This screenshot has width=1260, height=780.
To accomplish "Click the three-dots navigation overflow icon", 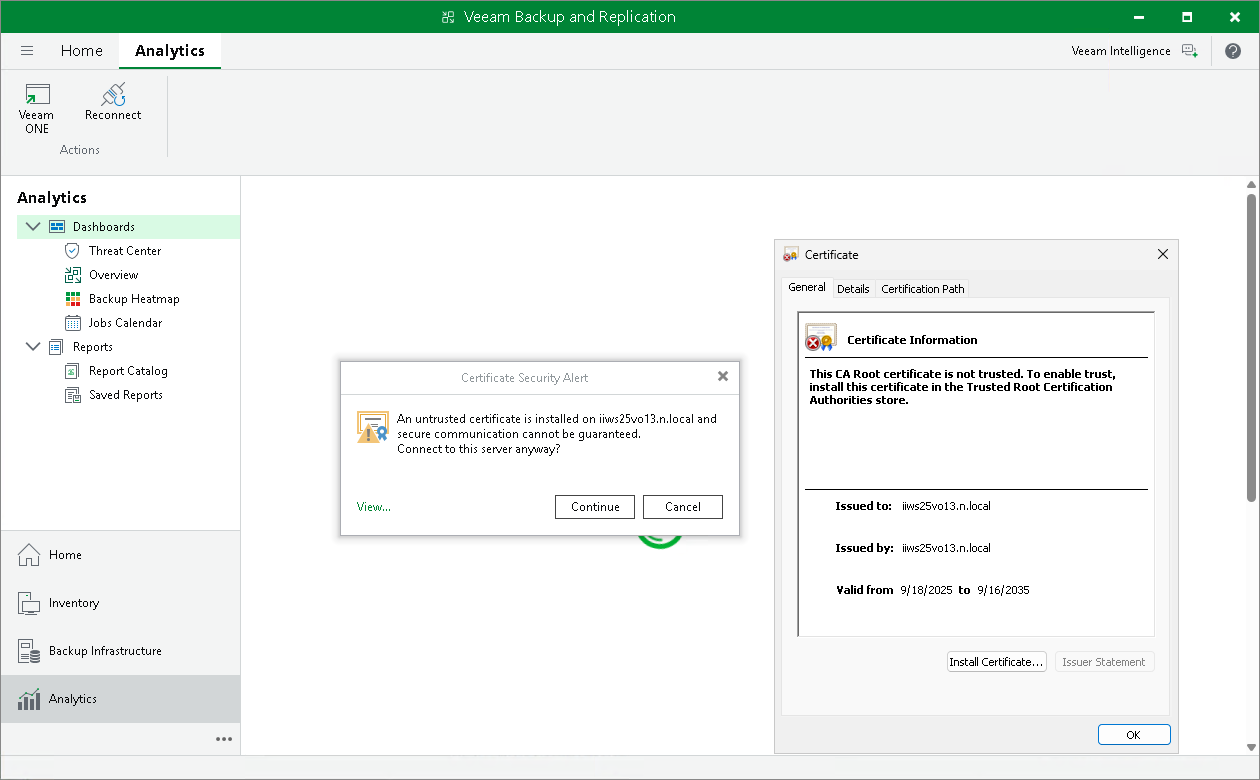I will click(x=224, y=739).
